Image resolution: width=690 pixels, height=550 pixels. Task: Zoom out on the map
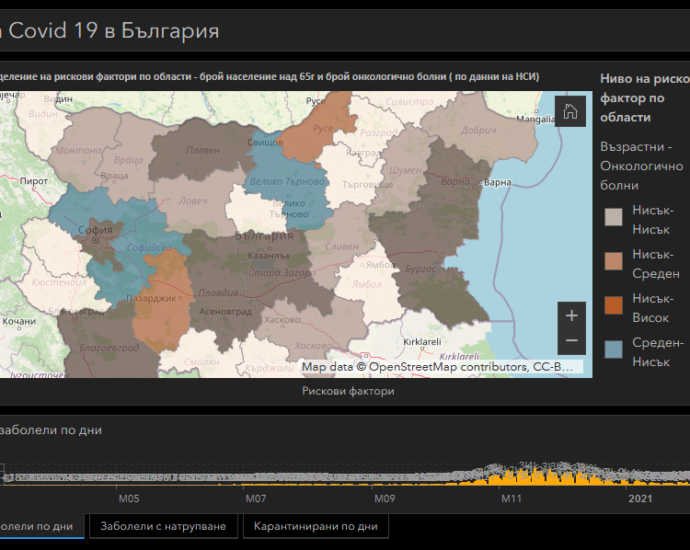[571, 341]
